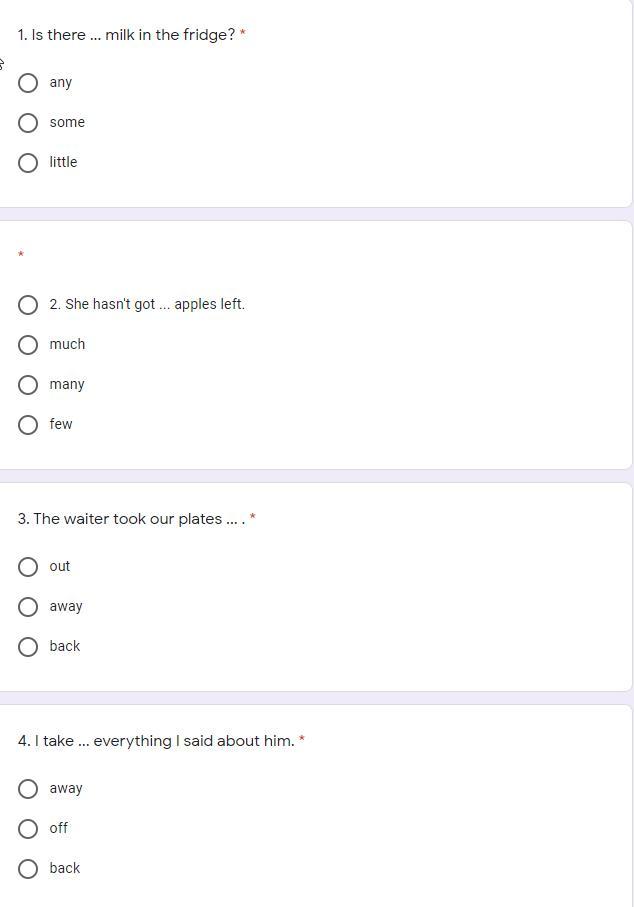
Task: Choose 'away' in question 3 about plates
Action: [28, 607]
